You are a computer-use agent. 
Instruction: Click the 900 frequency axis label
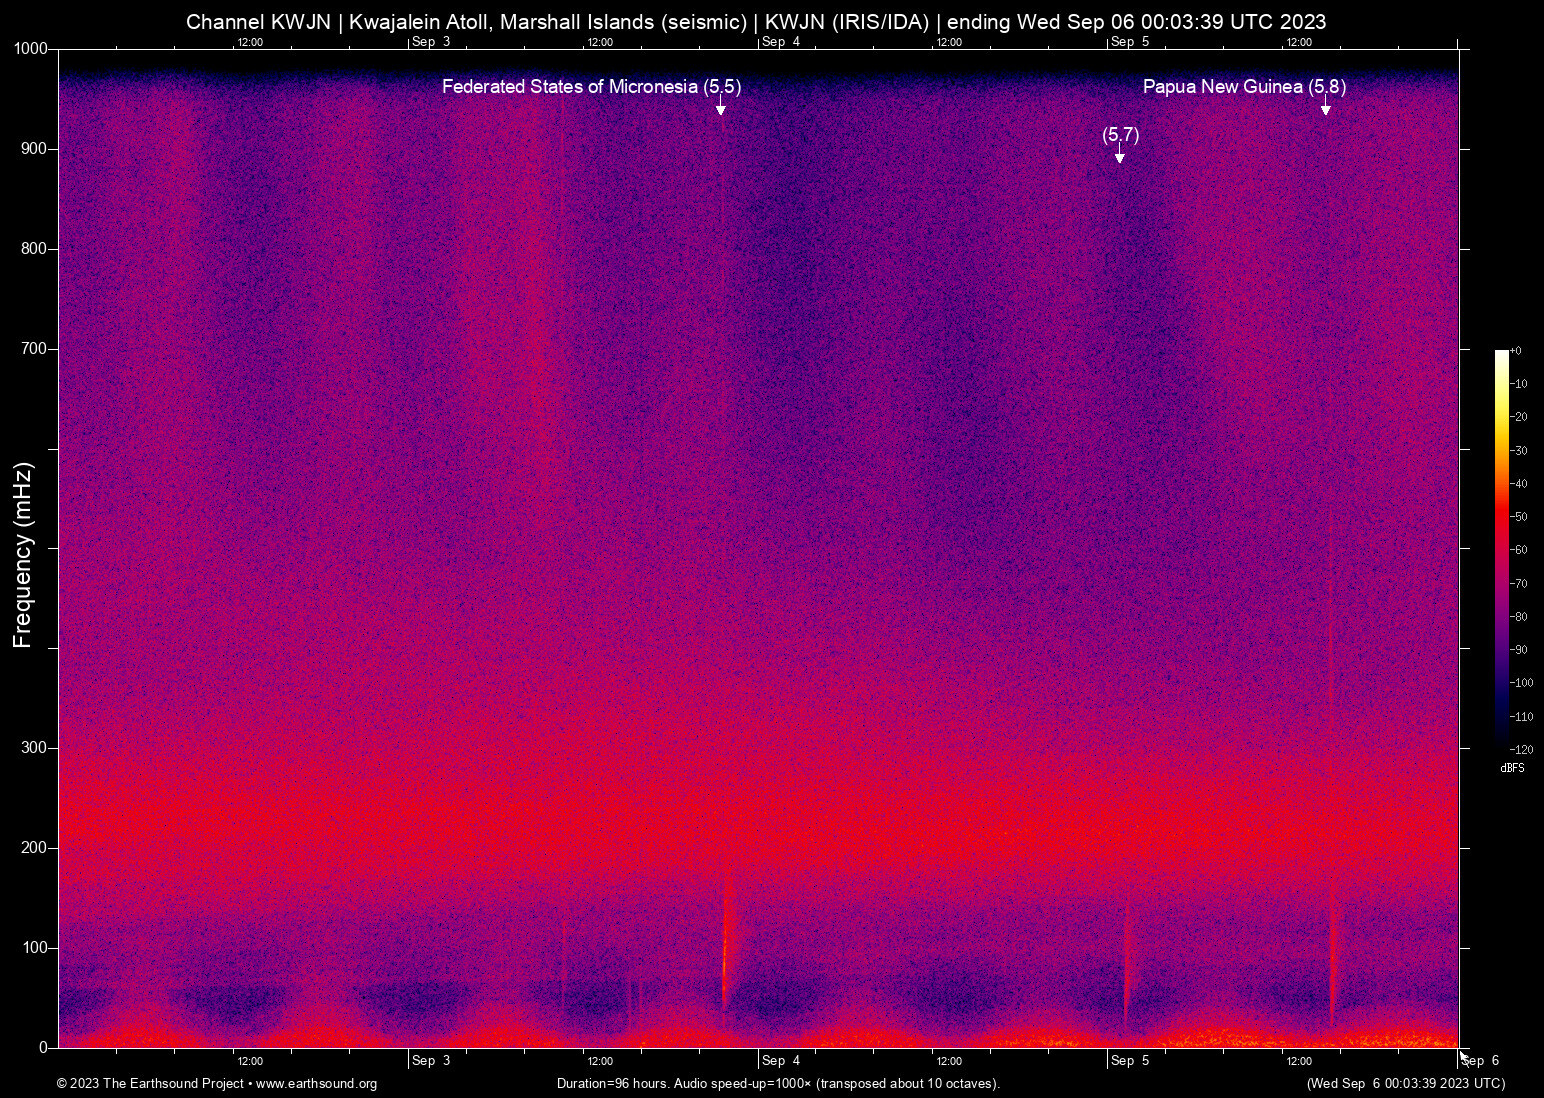pos(35,149)
